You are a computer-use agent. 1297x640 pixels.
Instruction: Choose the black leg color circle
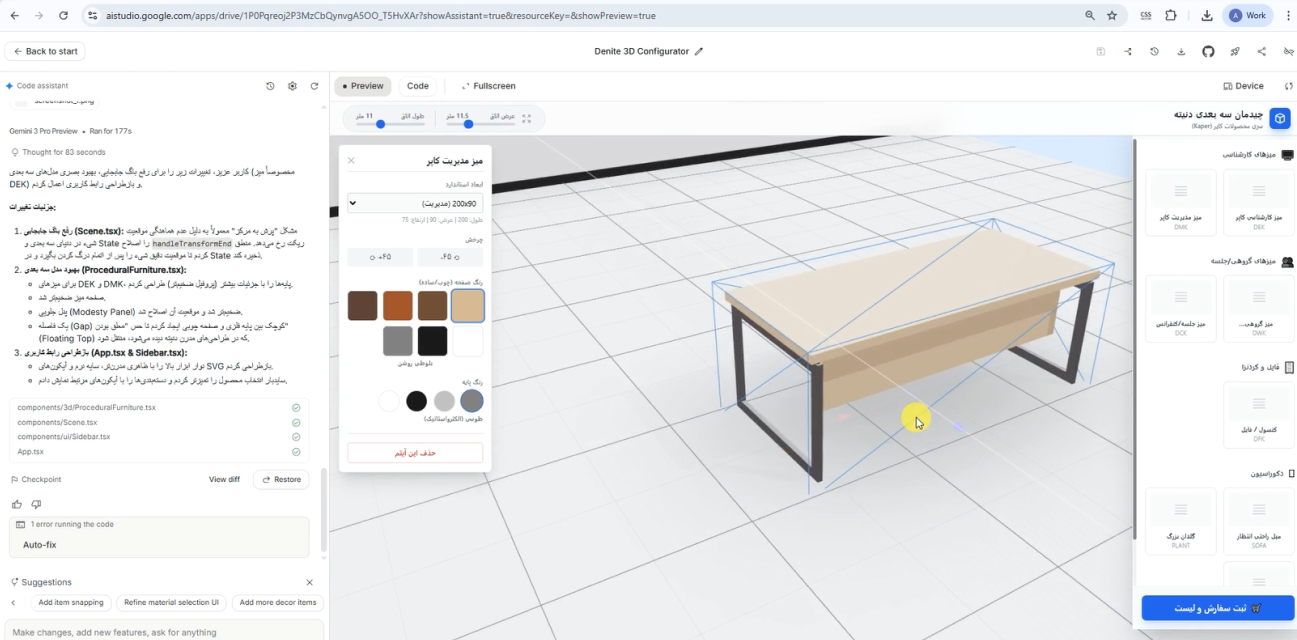click(417, 401)
